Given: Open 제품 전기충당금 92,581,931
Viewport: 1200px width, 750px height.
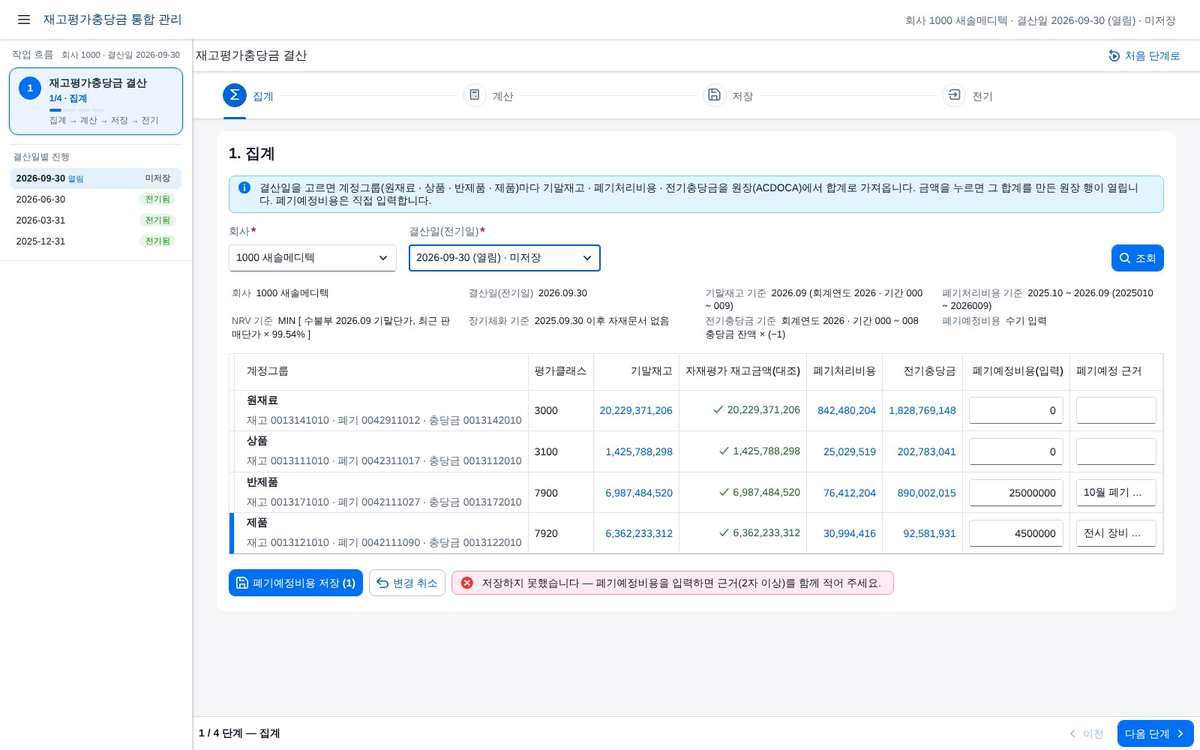Looking at the screenshot, I should tap(930, 533).
